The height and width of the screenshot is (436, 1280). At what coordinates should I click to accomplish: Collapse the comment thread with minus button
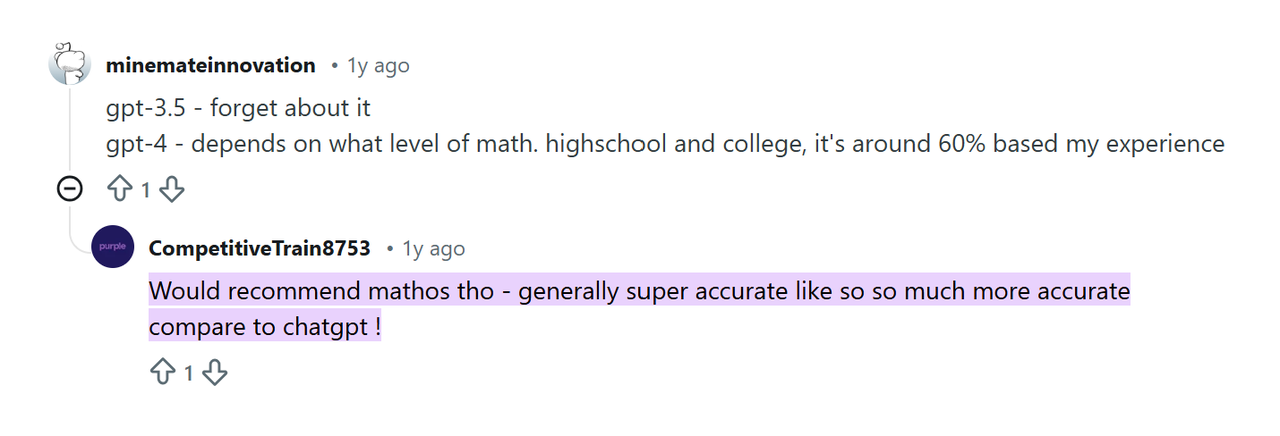(69, 188)
